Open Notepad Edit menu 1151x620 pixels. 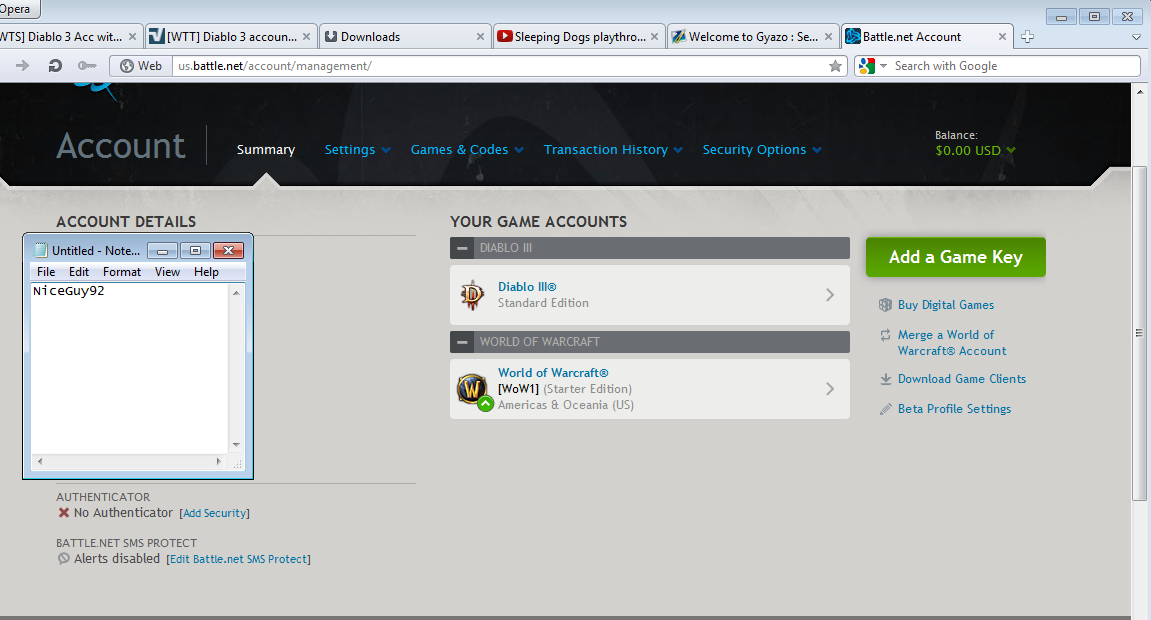click(79, 271)
